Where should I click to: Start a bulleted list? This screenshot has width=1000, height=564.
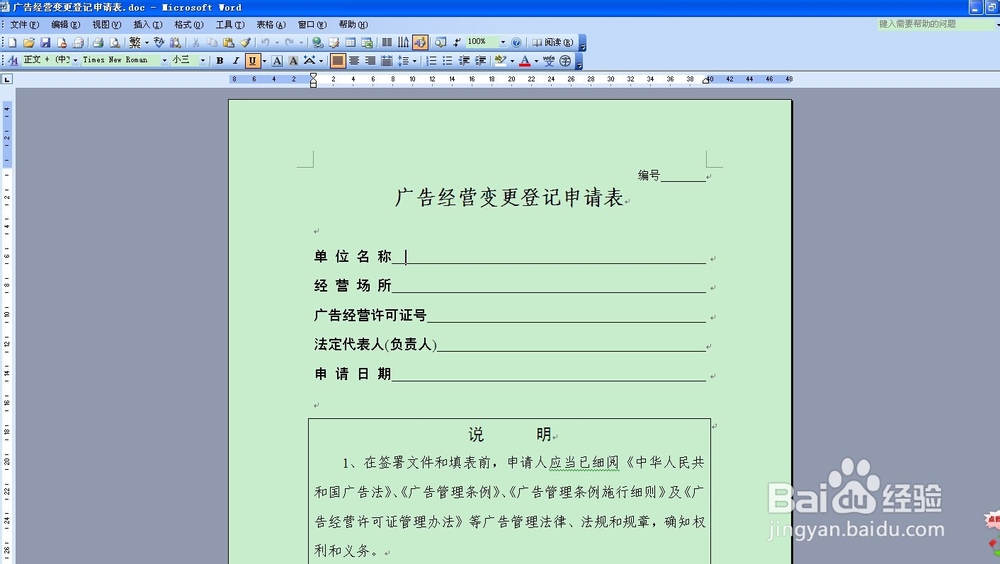coord(447,60)
